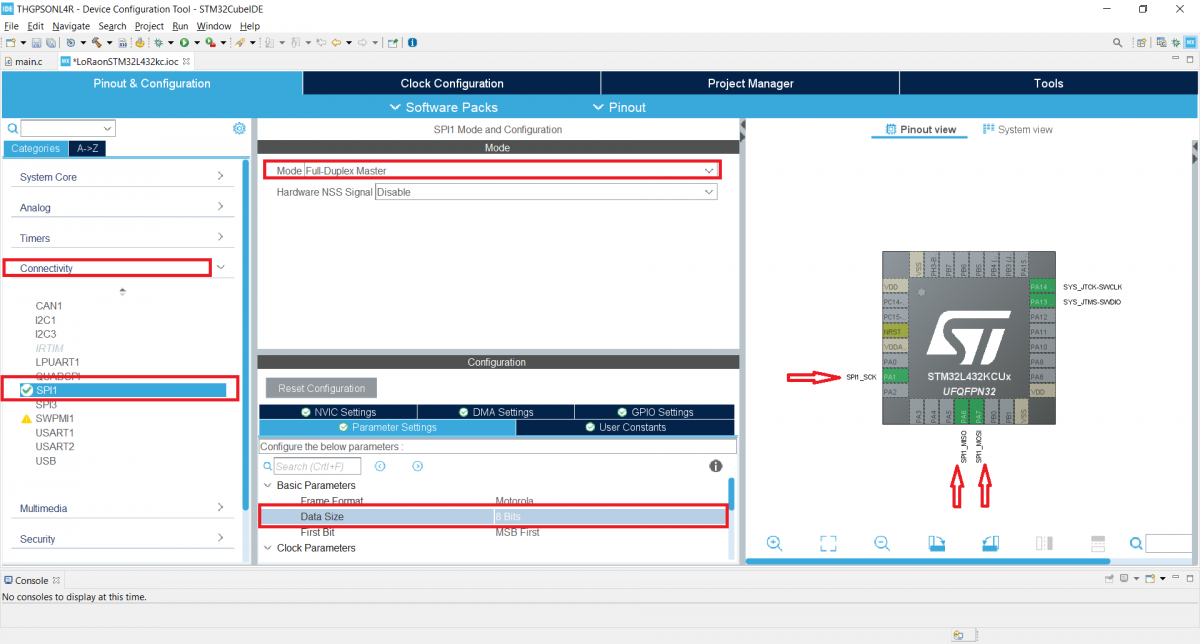Open the Clock Configuration tab
The height and width of the screenshot is (644, 1200).
coord(452,84)
